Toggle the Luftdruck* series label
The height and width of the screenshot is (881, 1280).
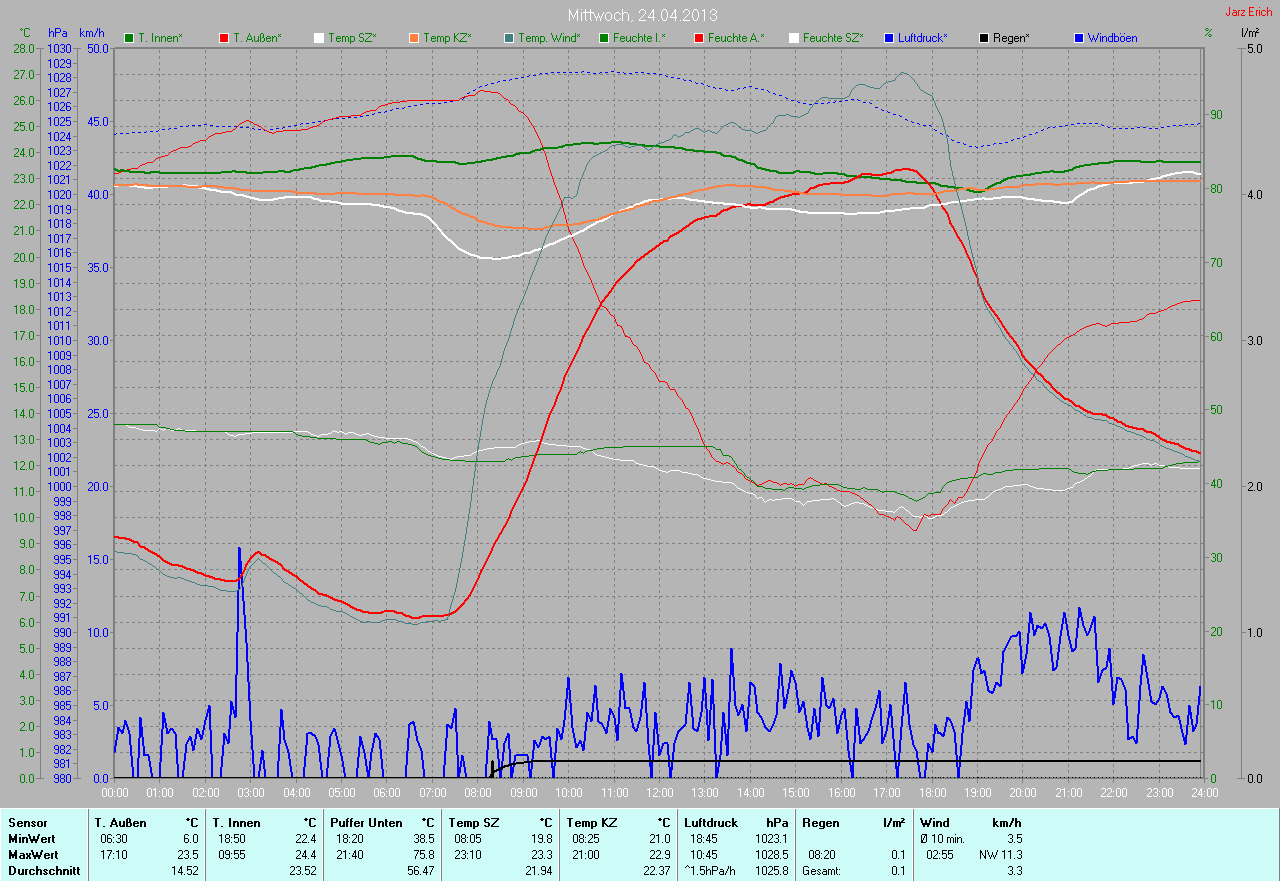pyautogui.click(x=923, y=38)
